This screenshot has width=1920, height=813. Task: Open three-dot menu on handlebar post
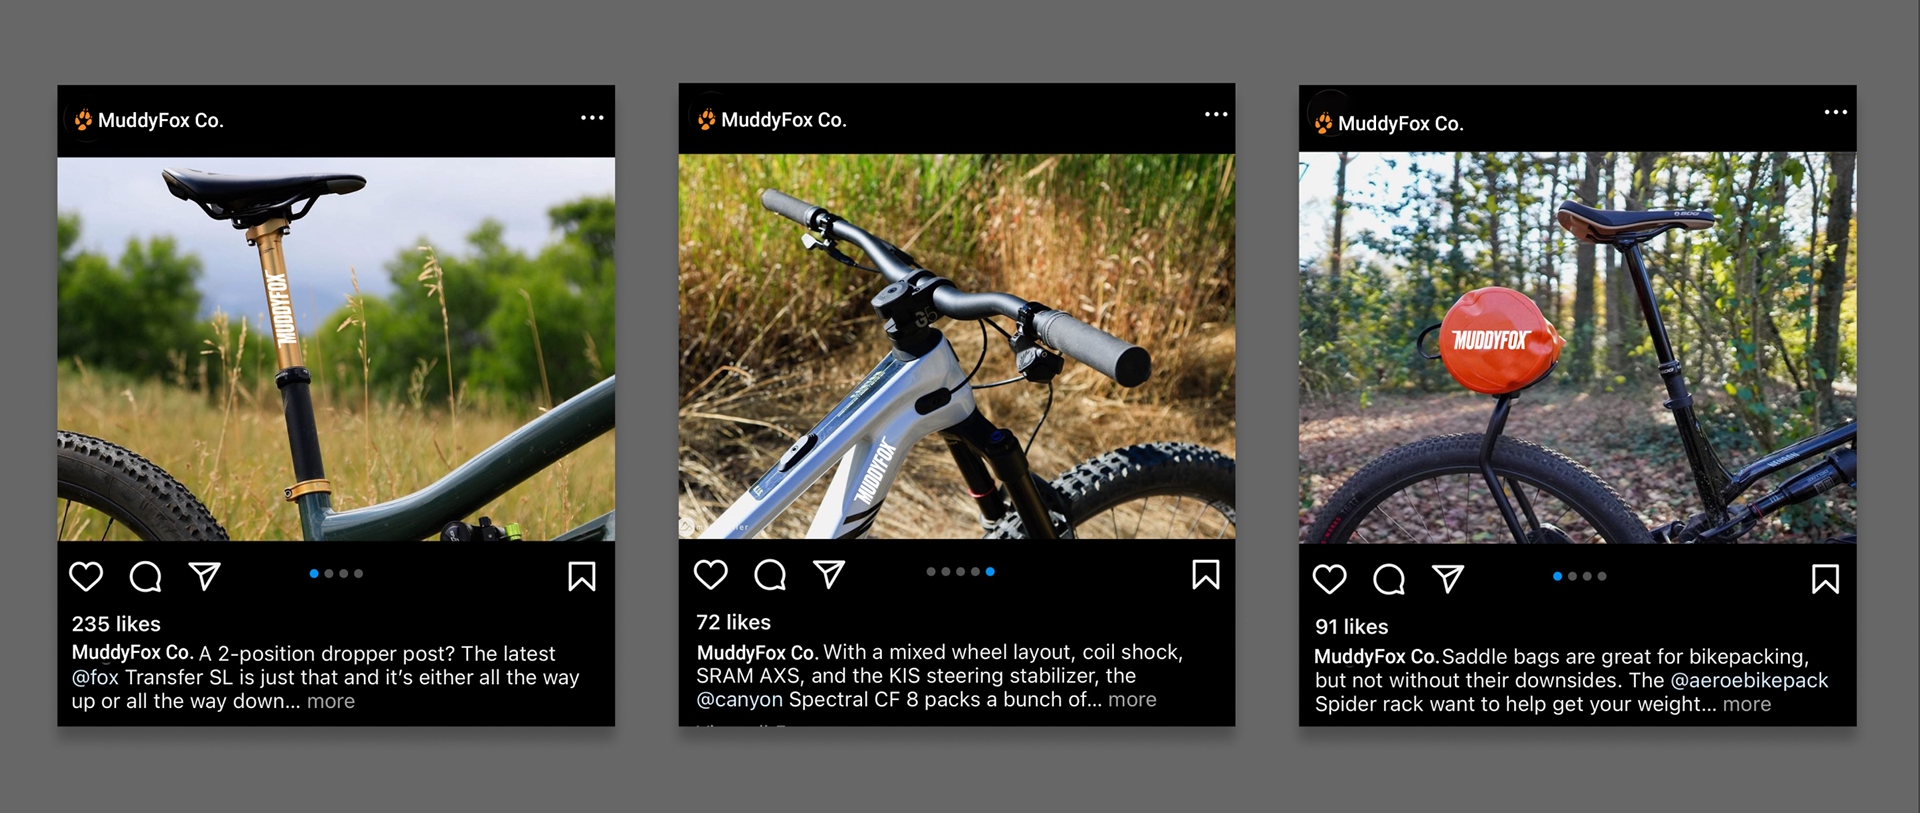(x=1216, y=114)
